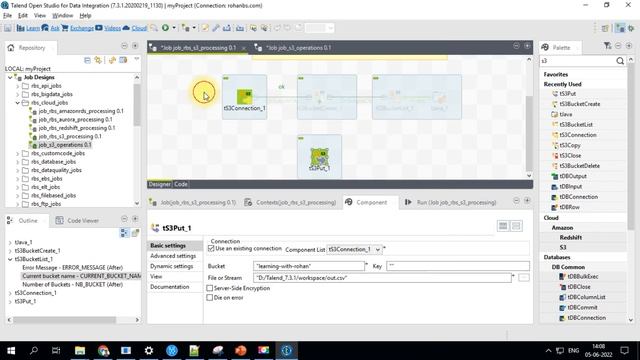Open File Explorer from the taskbar
This screenshot has height=360, width=640.
coord(80,351)
